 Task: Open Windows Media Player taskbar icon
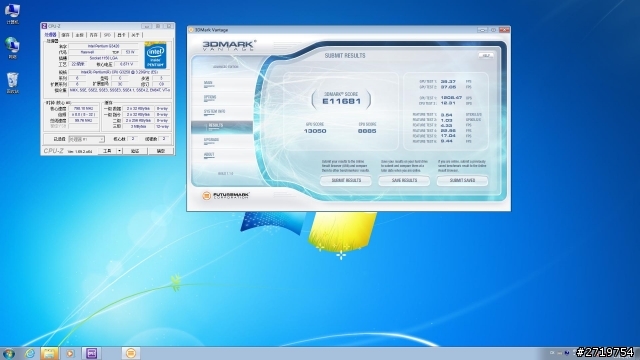pos(70,353)
